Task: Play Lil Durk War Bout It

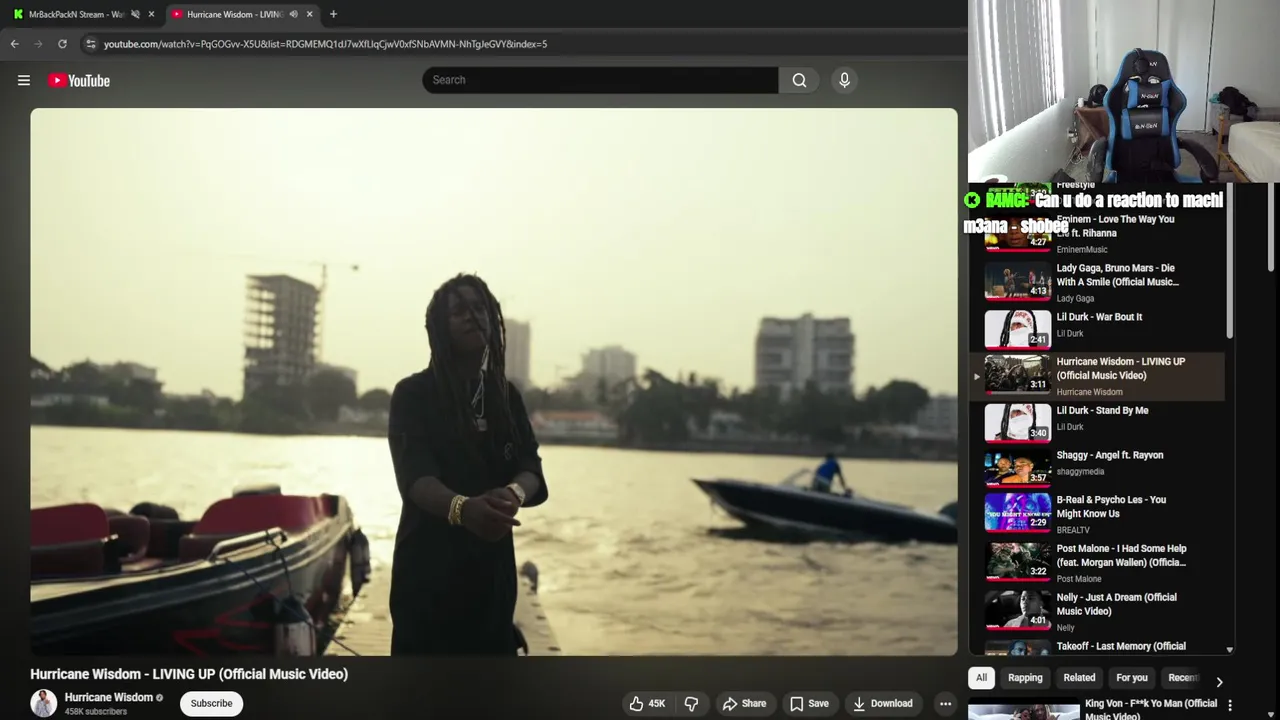Action: pyautogui.click(x=1099, y=317)
